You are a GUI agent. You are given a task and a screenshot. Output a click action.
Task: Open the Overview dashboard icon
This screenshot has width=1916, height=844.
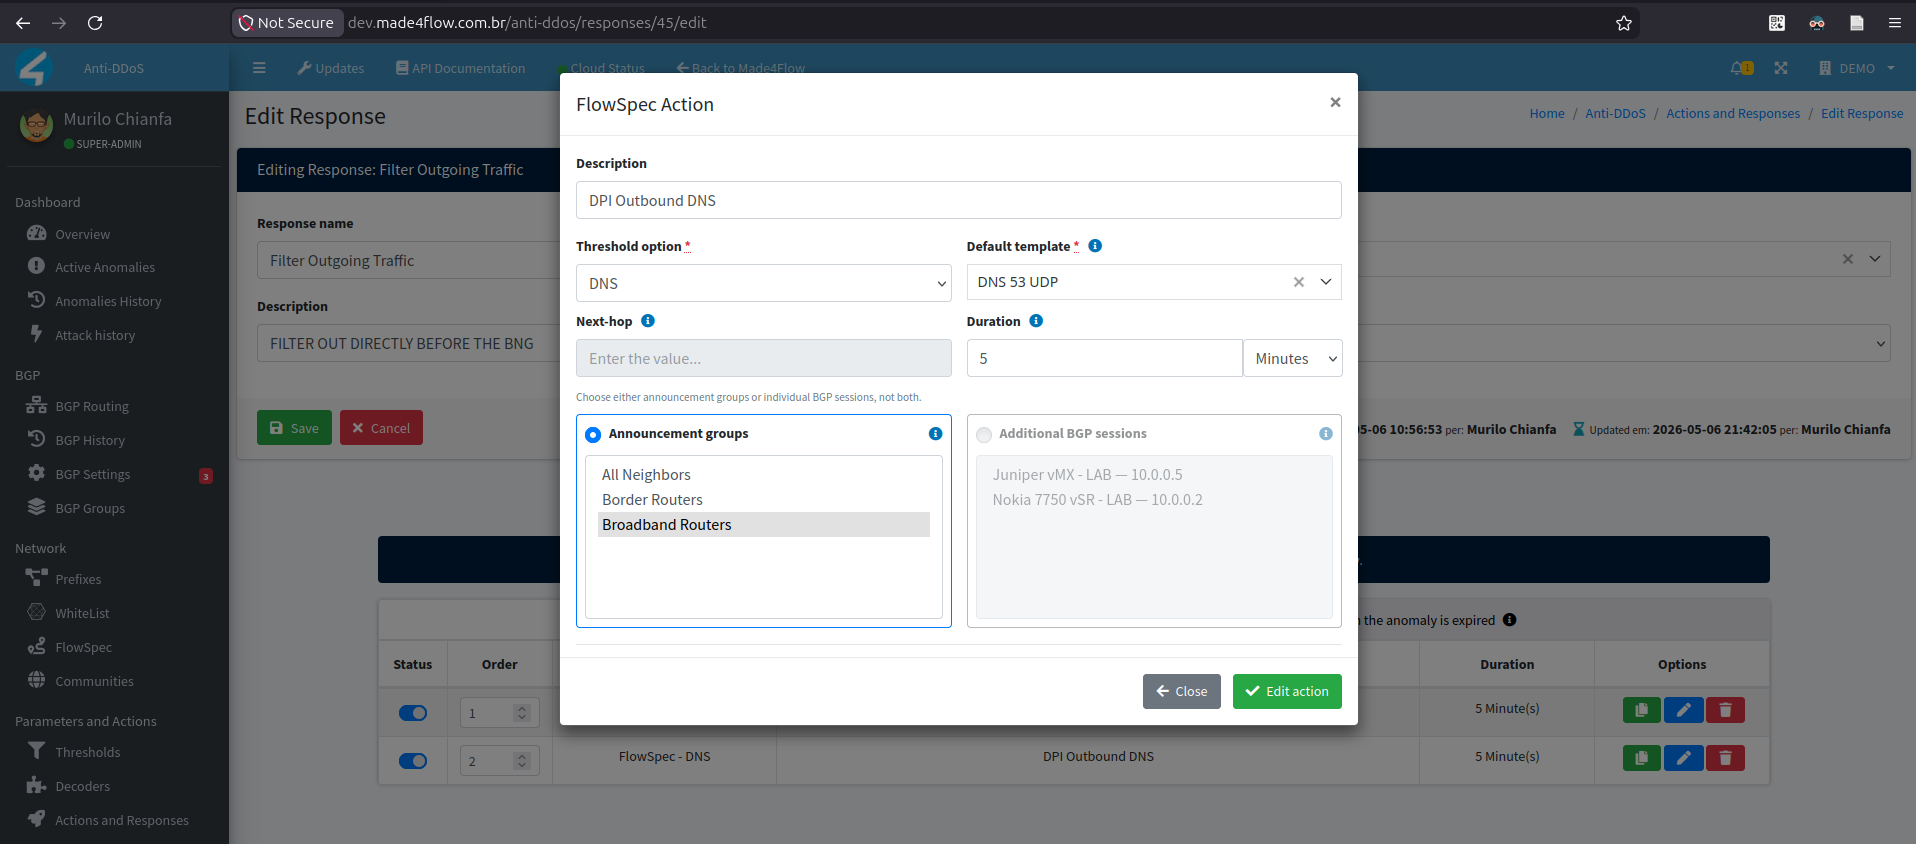tap(37, 234)
